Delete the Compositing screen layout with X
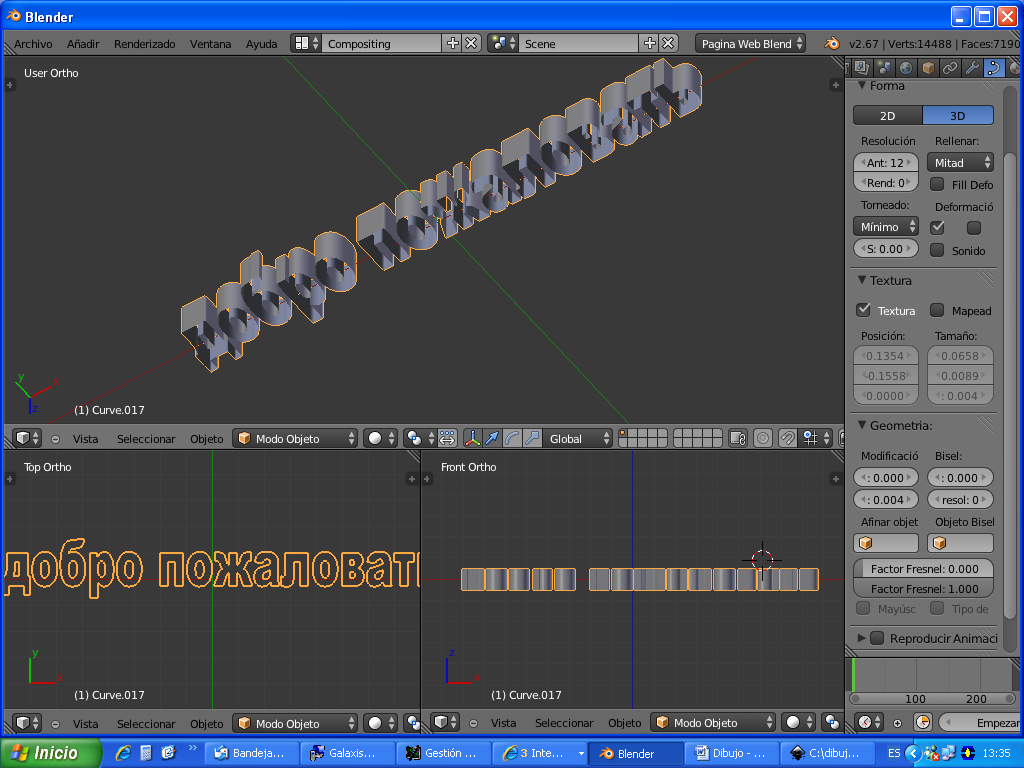Image resolution: width=1024 pixels, height=768 pixels. (x=472, y=44)
